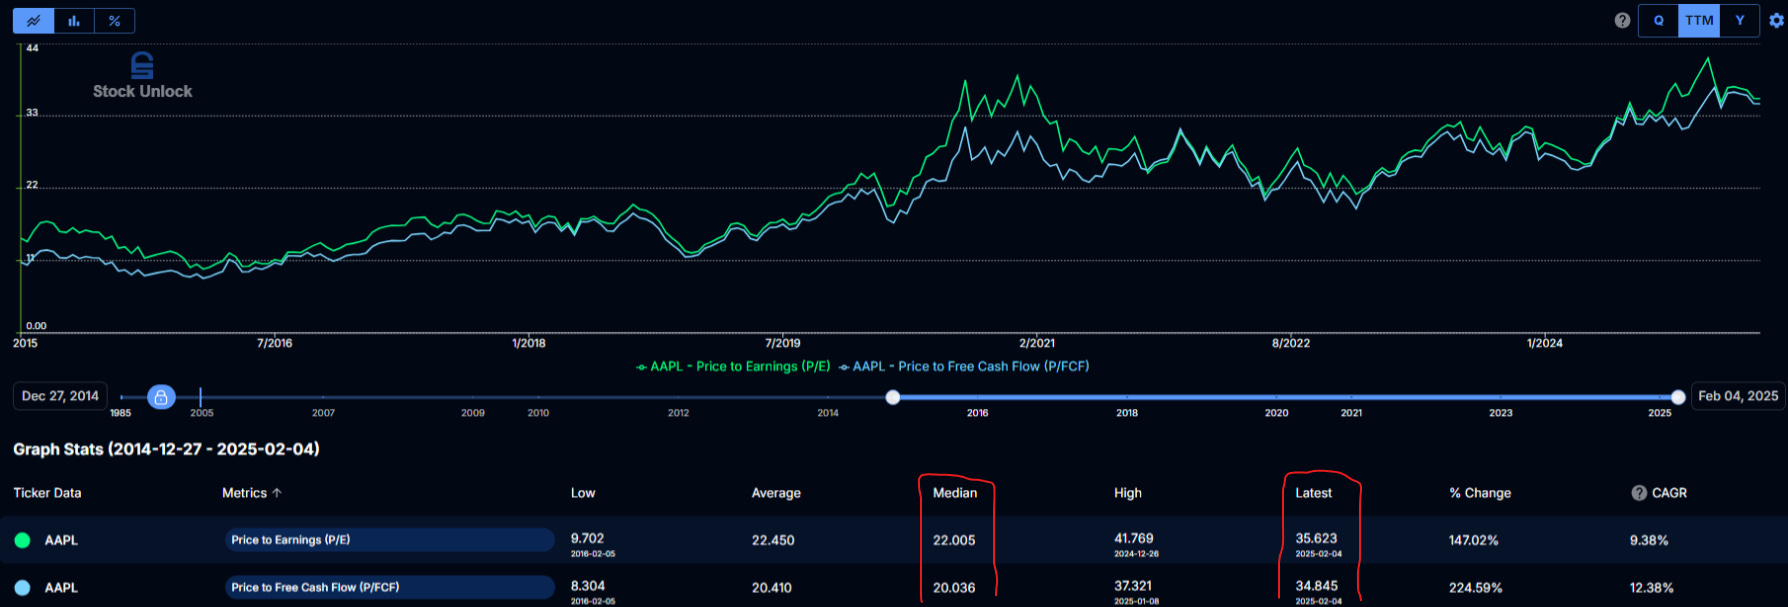This screenshot has width=1788, height=607.
Task: Open the Feb 04, 2025 end date field
Action: 1738,396
